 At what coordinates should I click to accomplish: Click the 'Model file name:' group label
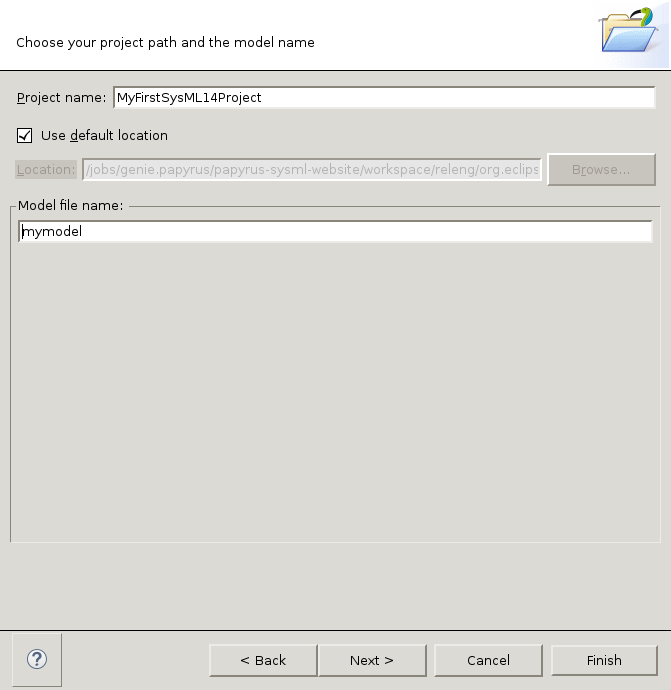[70, 206]
